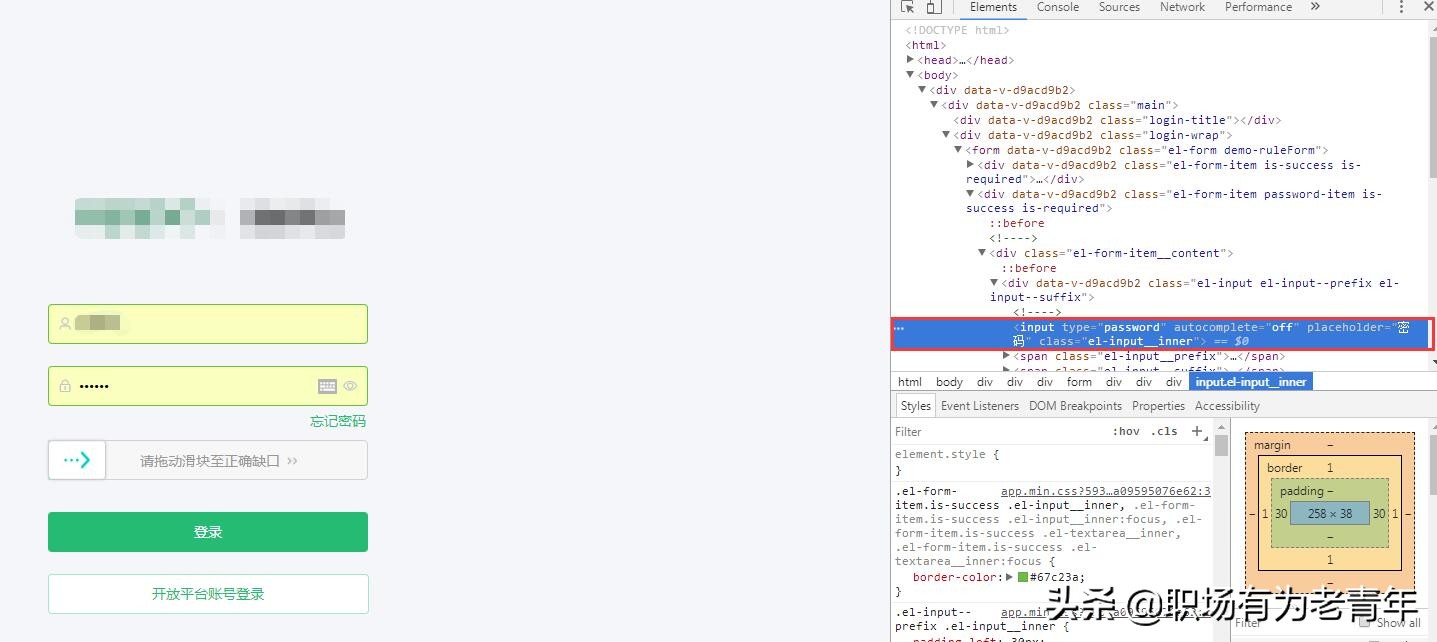Screen dimensions: 1437x642
Task: Open the DevTools three-dot menu
Action: point(1401,7)
